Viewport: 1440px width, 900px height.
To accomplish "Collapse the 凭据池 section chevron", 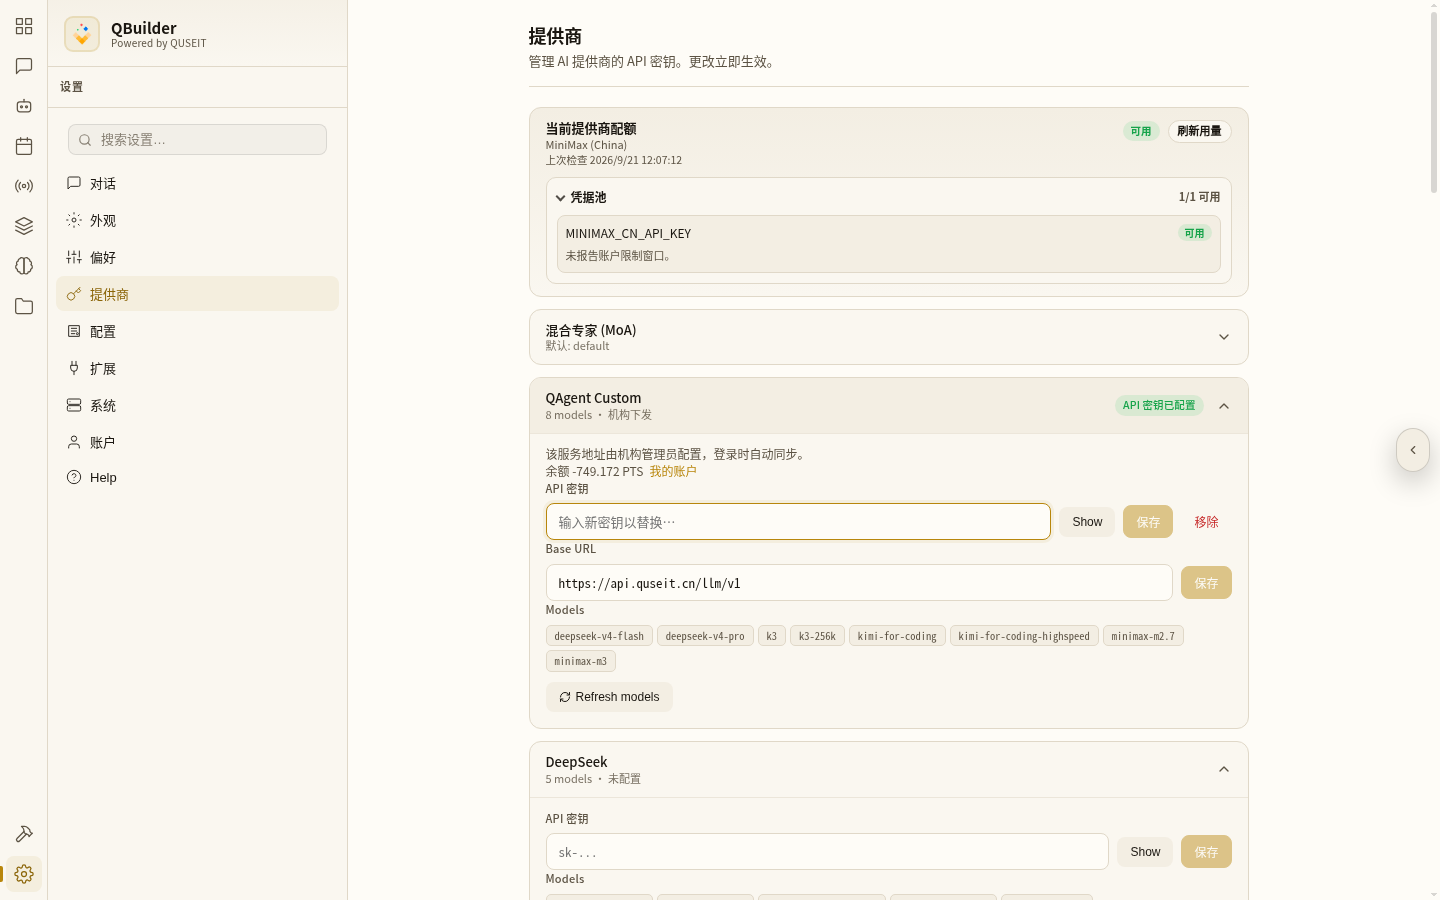I will (x=560, y=198).
